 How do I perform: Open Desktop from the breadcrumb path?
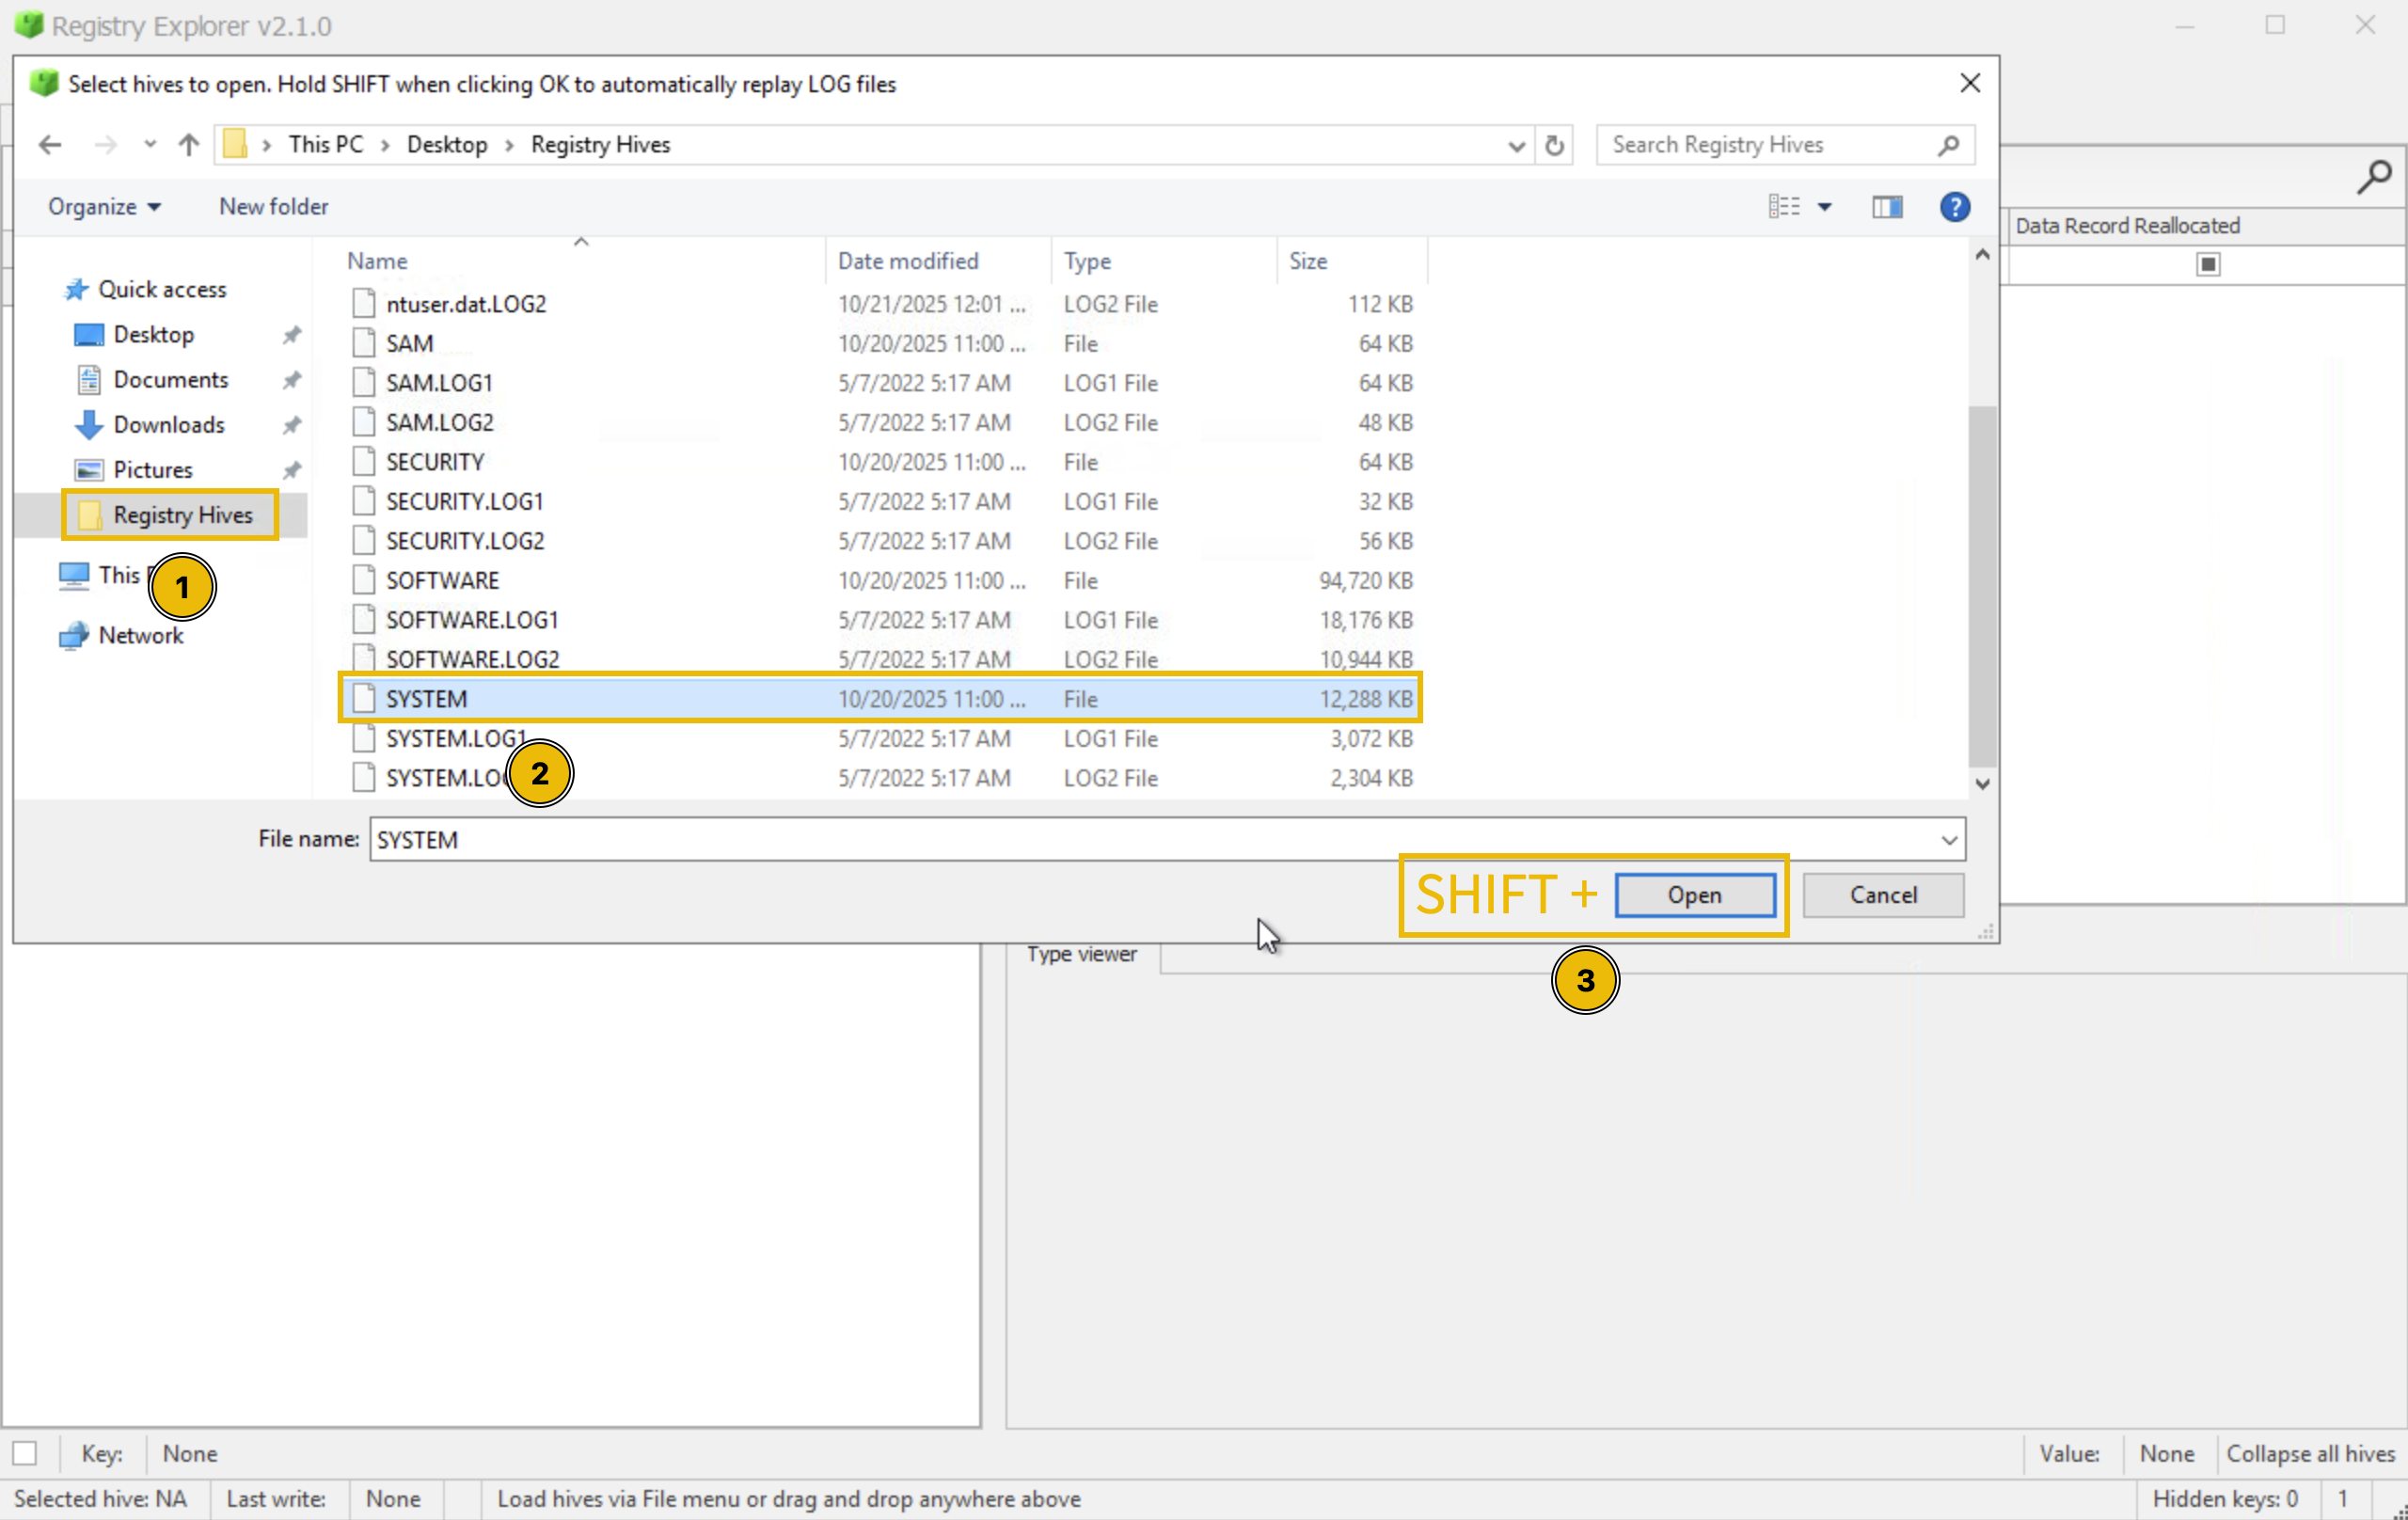447,144
